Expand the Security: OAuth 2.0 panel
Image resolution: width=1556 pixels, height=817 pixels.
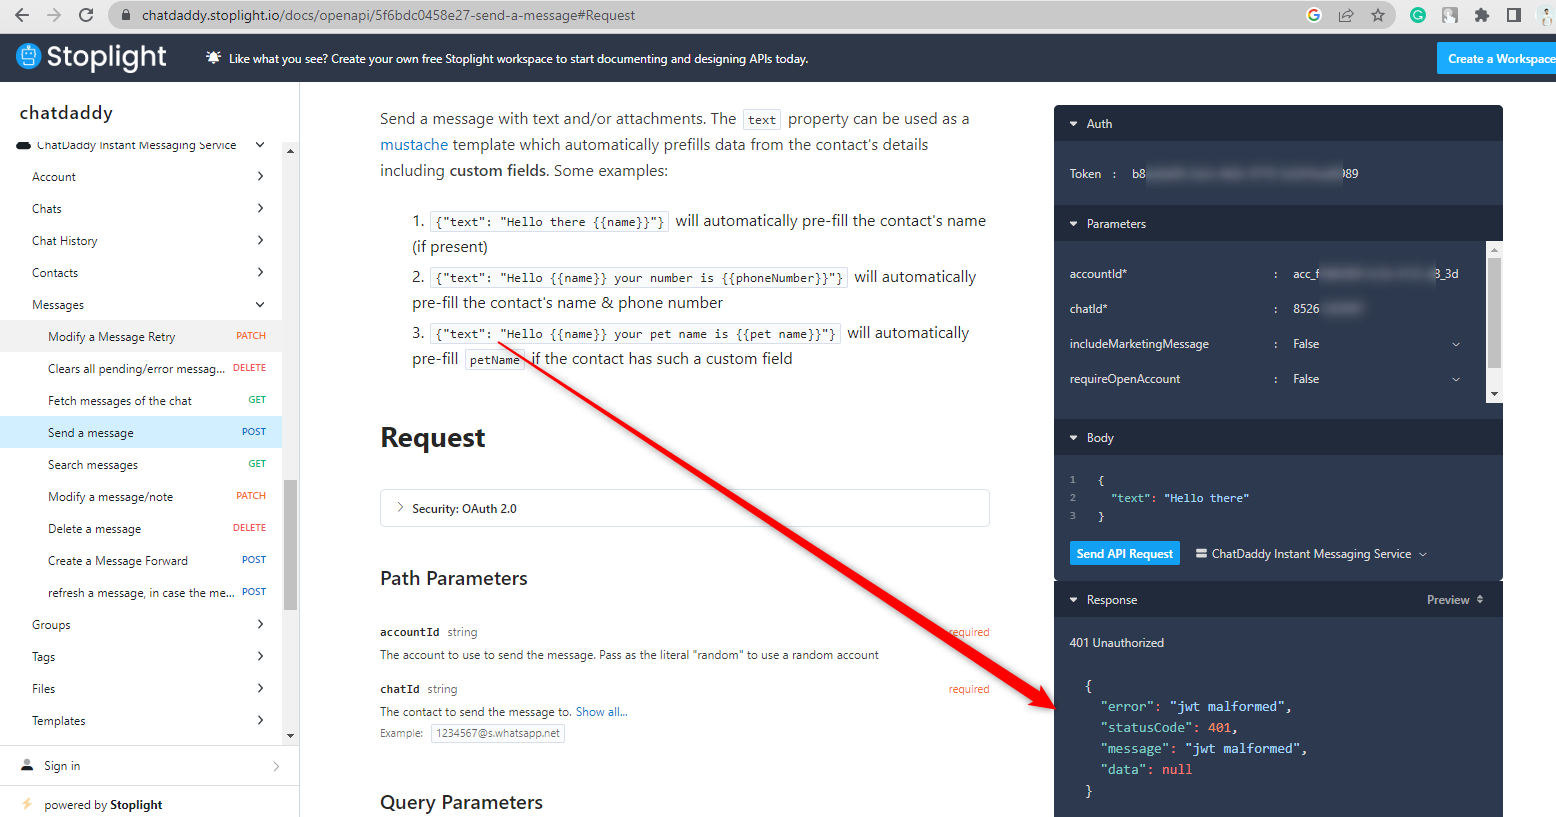685,508
